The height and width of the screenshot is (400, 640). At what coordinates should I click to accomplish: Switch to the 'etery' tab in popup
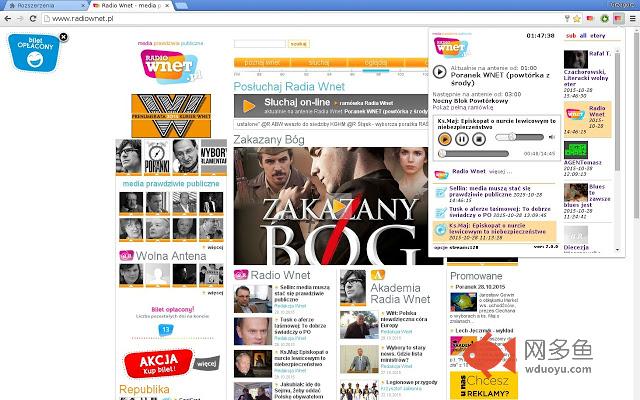pos(598,36)
